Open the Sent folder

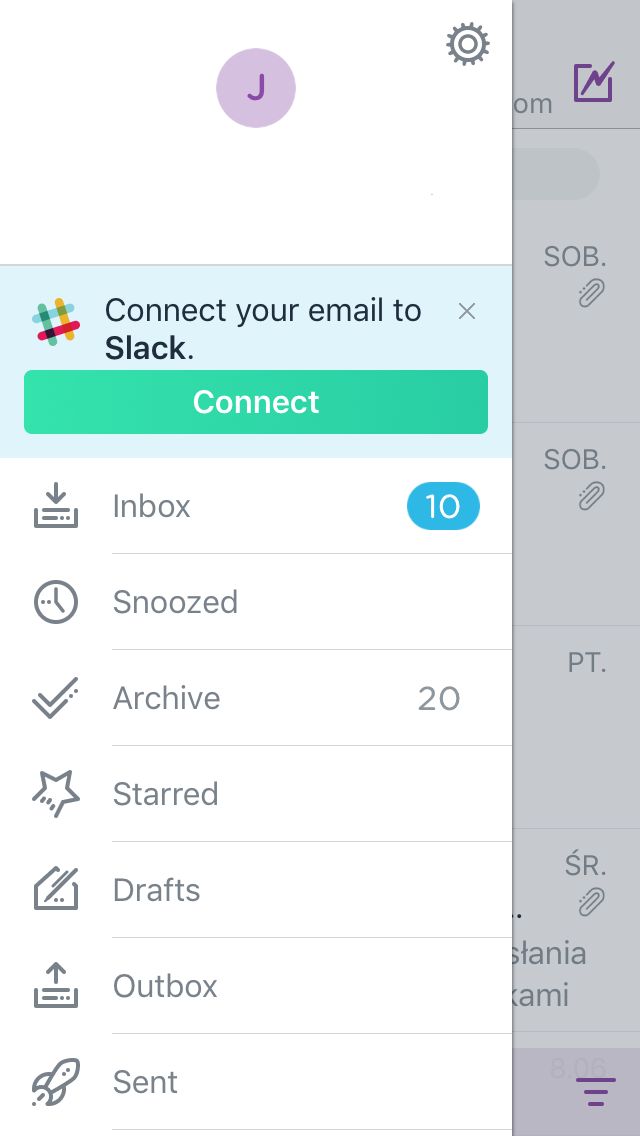coord(146,1082)
